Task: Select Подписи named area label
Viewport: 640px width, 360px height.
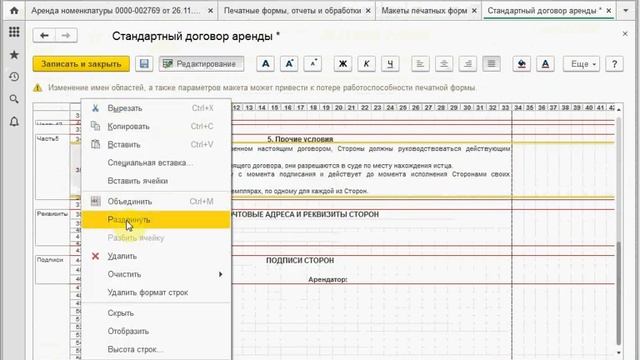Action: click(x=50, y=260)
